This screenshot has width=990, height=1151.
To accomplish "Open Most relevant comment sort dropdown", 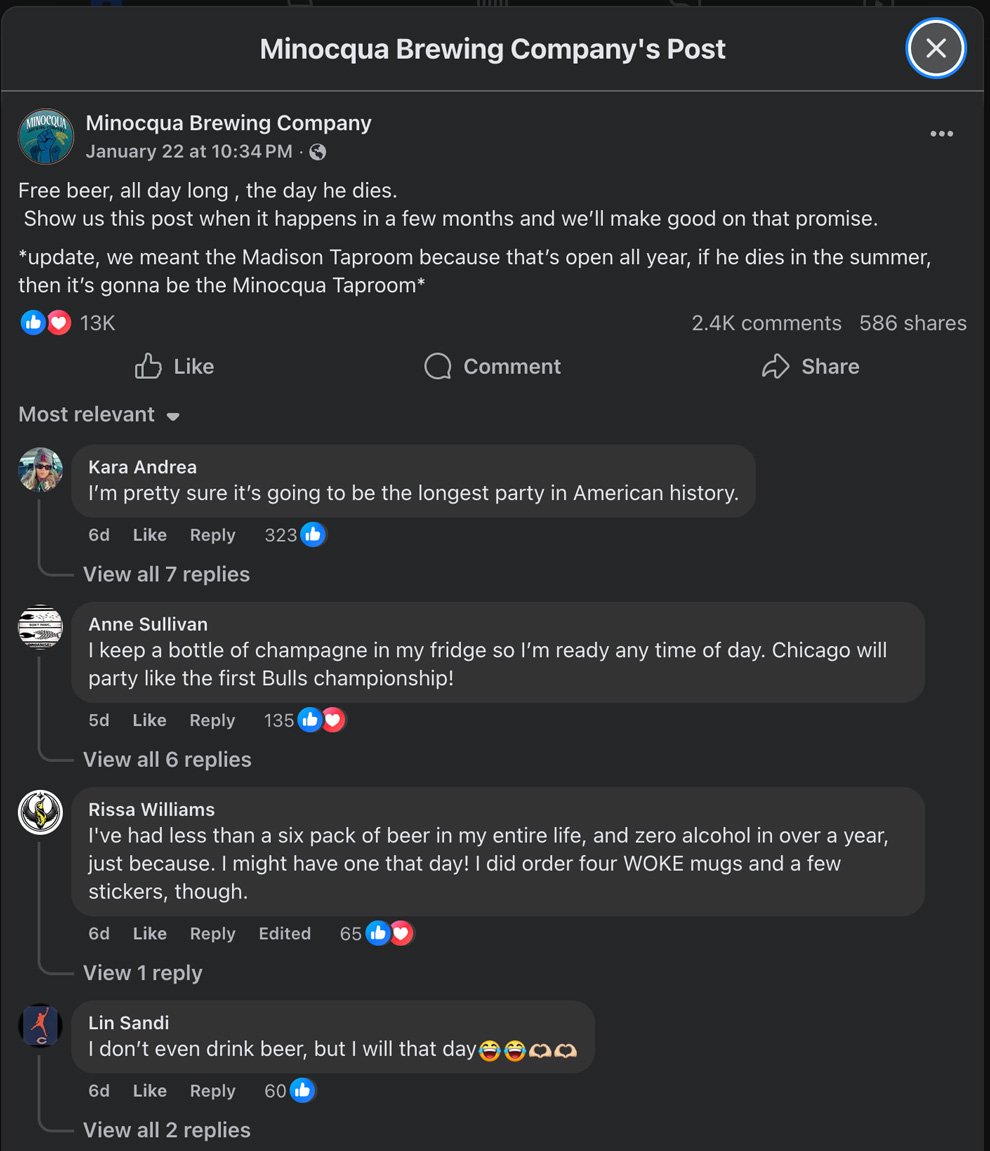I will [x=98, y=415].
